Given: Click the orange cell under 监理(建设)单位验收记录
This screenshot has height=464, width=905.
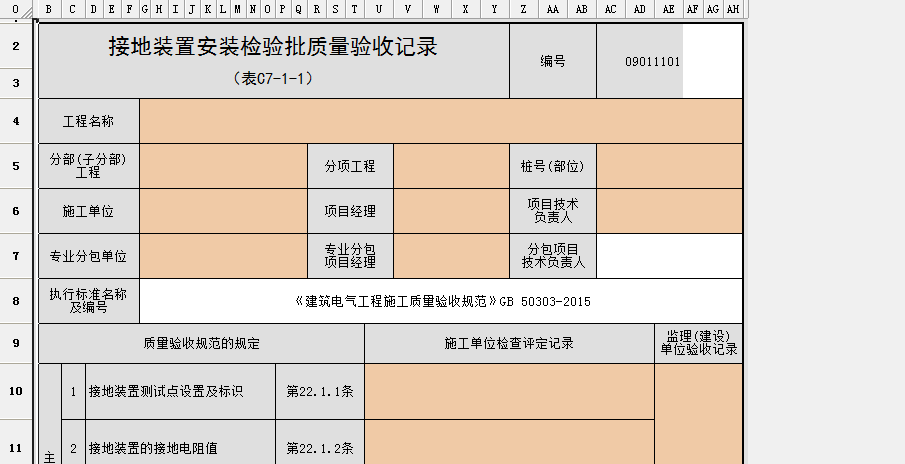Looking at the screenshot, I should 698,414.
